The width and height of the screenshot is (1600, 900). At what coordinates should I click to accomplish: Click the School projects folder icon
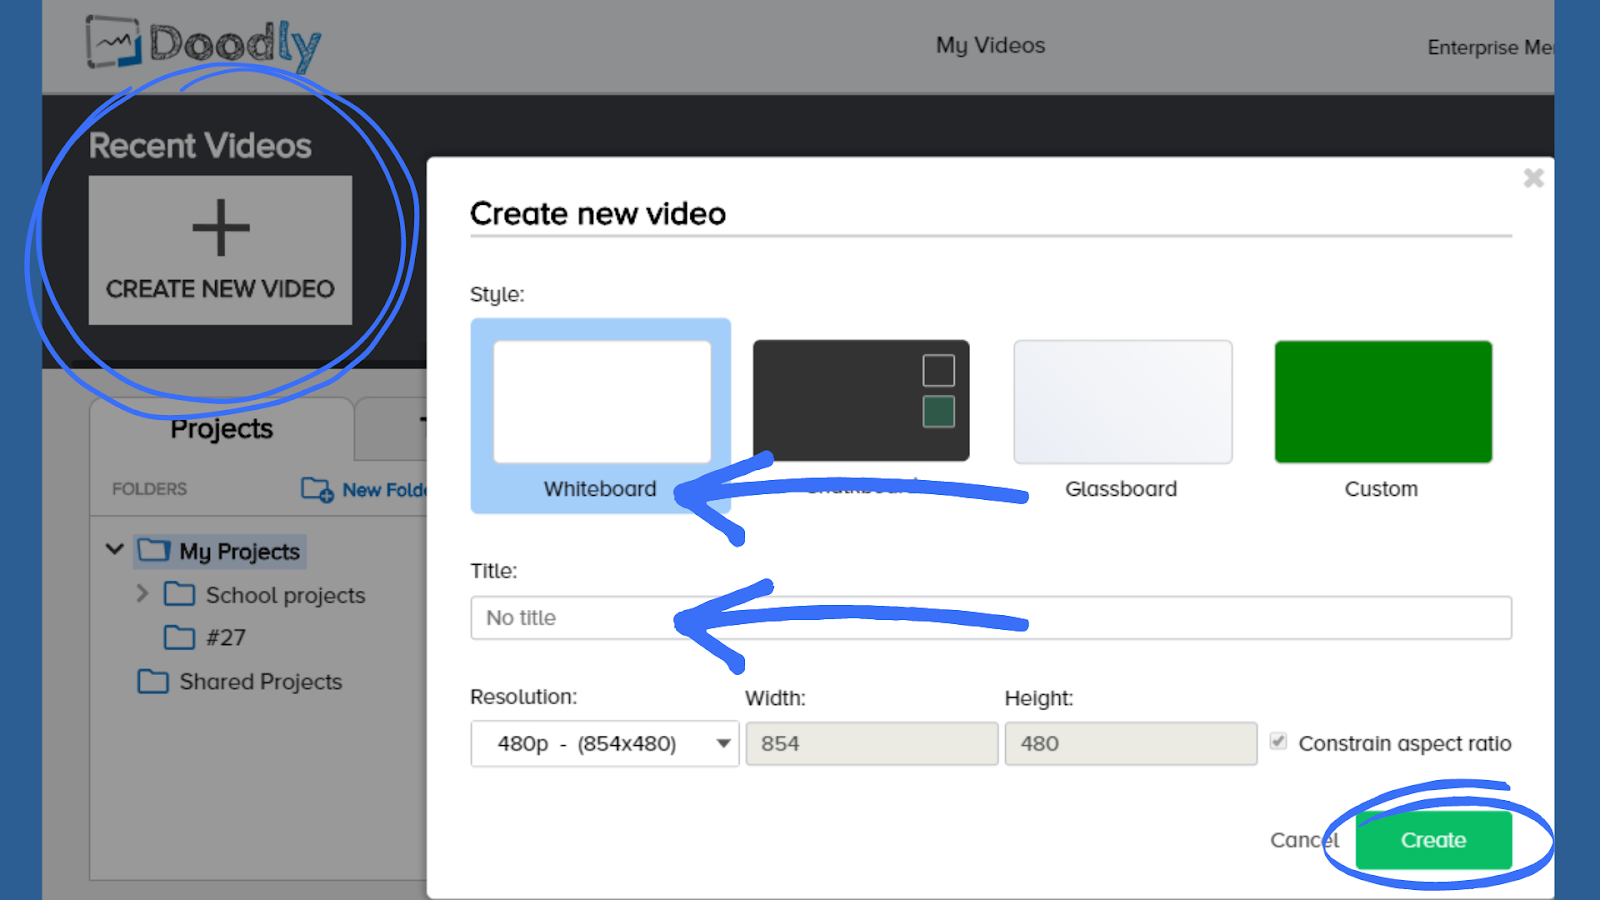point(180,594)
